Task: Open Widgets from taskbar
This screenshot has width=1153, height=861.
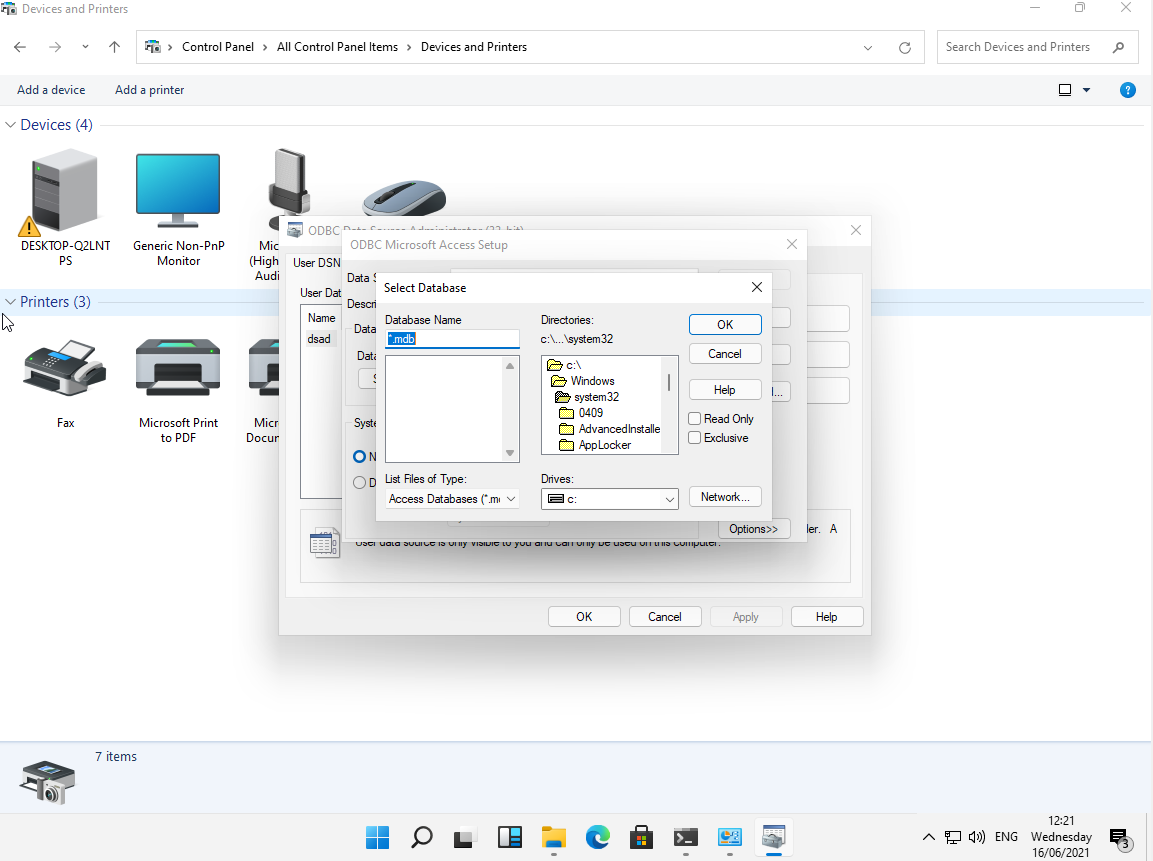Action: [x=510, y=837]
